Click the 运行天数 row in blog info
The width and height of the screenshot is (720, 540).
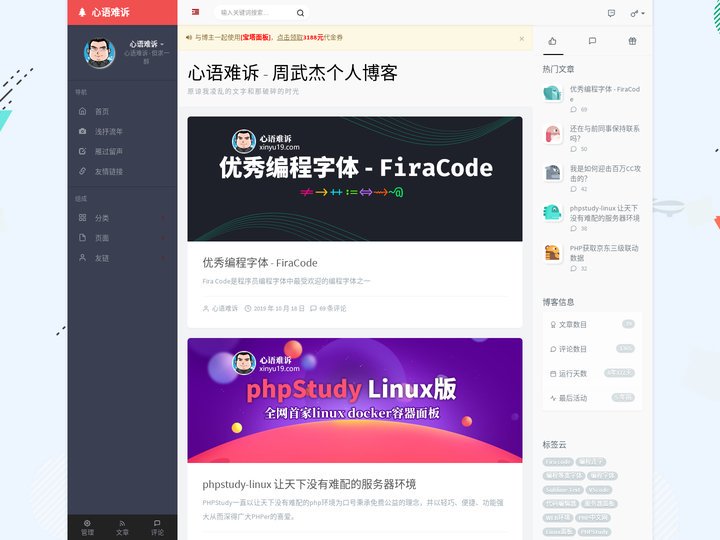click(592, 373)
